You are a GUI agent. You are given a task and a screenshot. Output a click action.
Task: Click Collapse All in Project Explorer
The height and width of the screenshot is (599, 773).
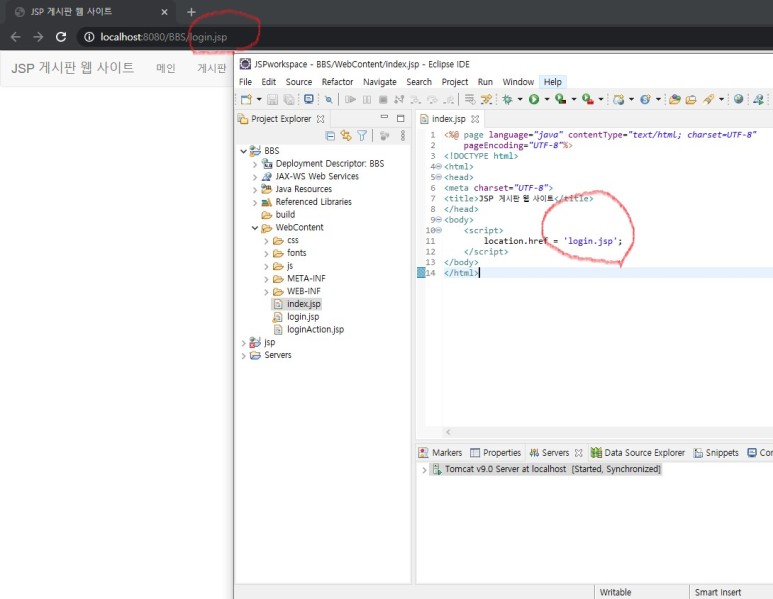[x=330, y=136]
